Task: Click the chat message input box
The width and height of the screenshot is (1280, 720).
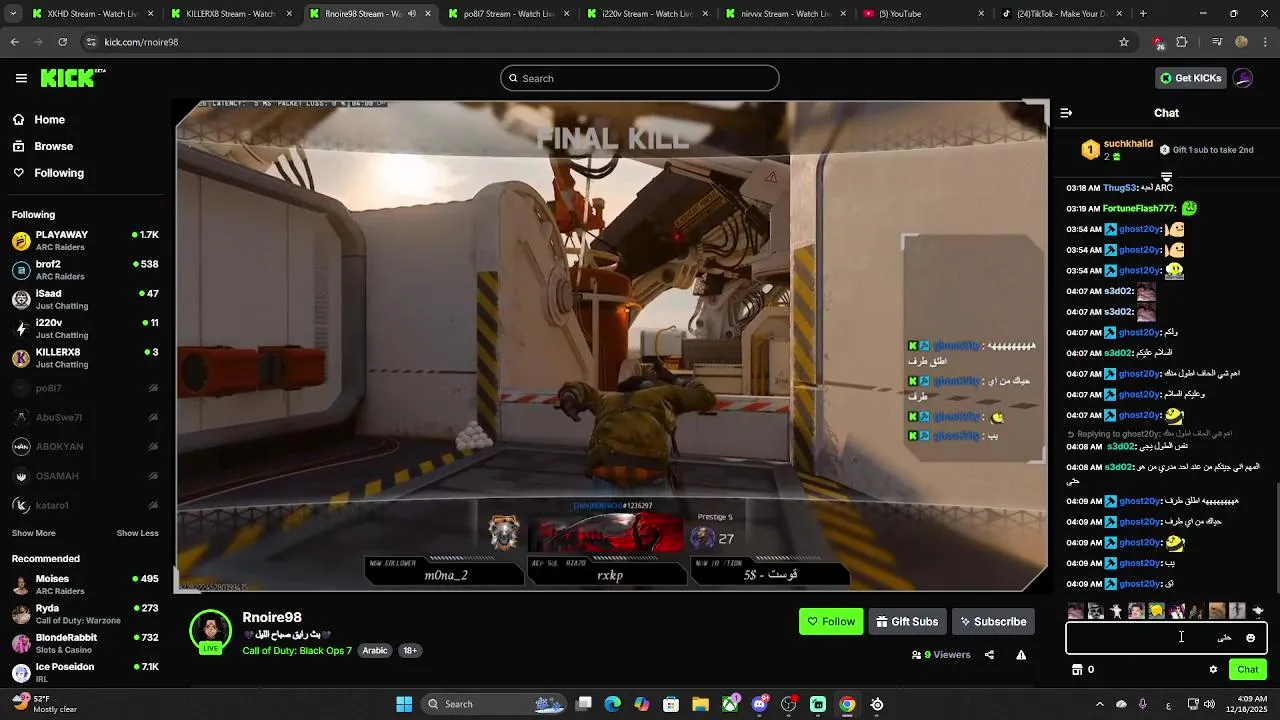Action: (1166, 638)
